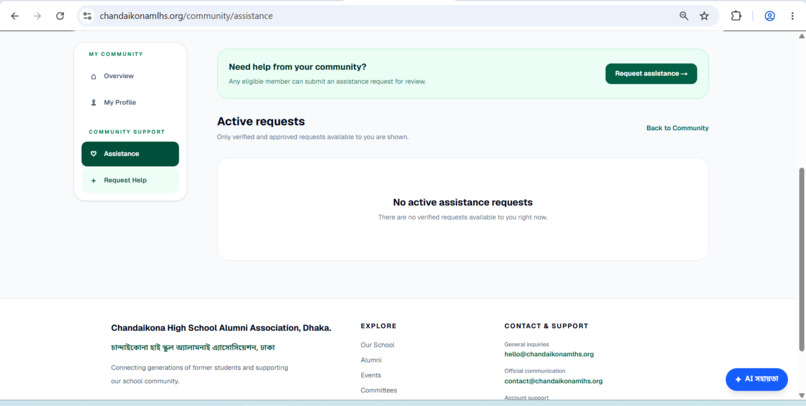Click the My Profile person icon
Screen dimensions: 806x406
94,102
